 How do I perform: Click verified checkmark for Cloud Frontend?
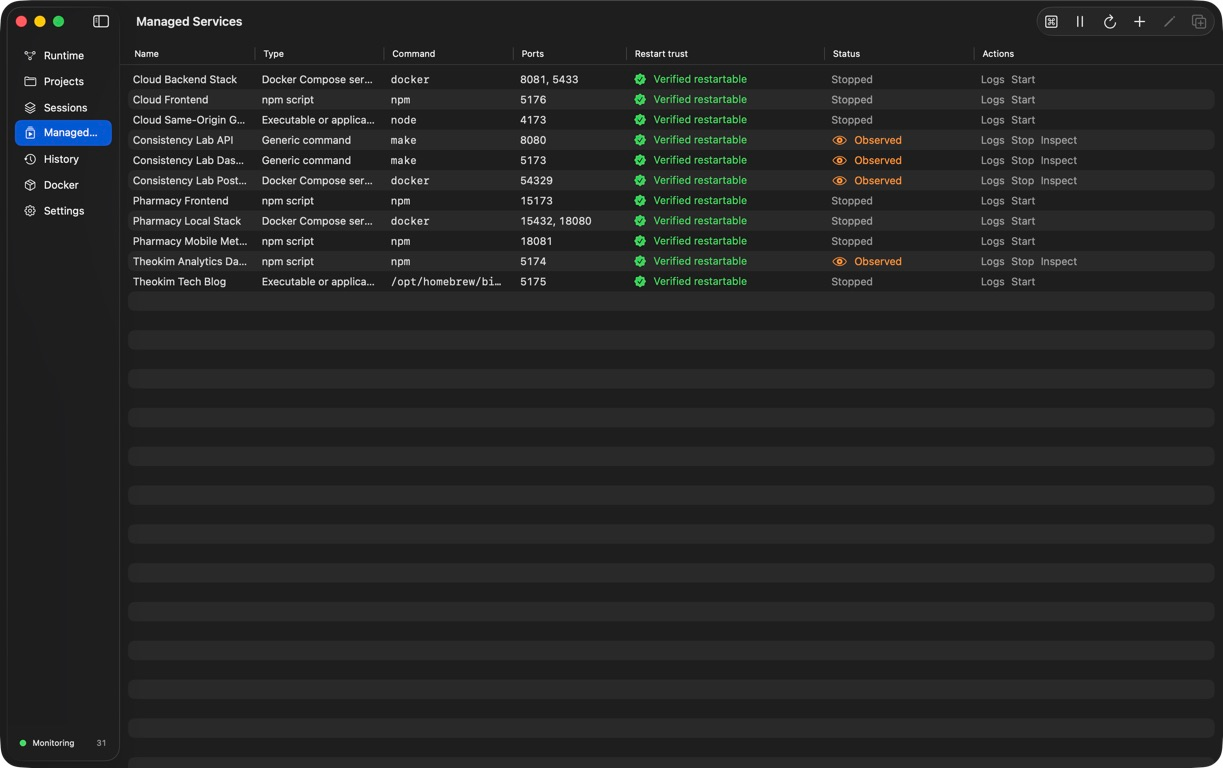point(640,99)
